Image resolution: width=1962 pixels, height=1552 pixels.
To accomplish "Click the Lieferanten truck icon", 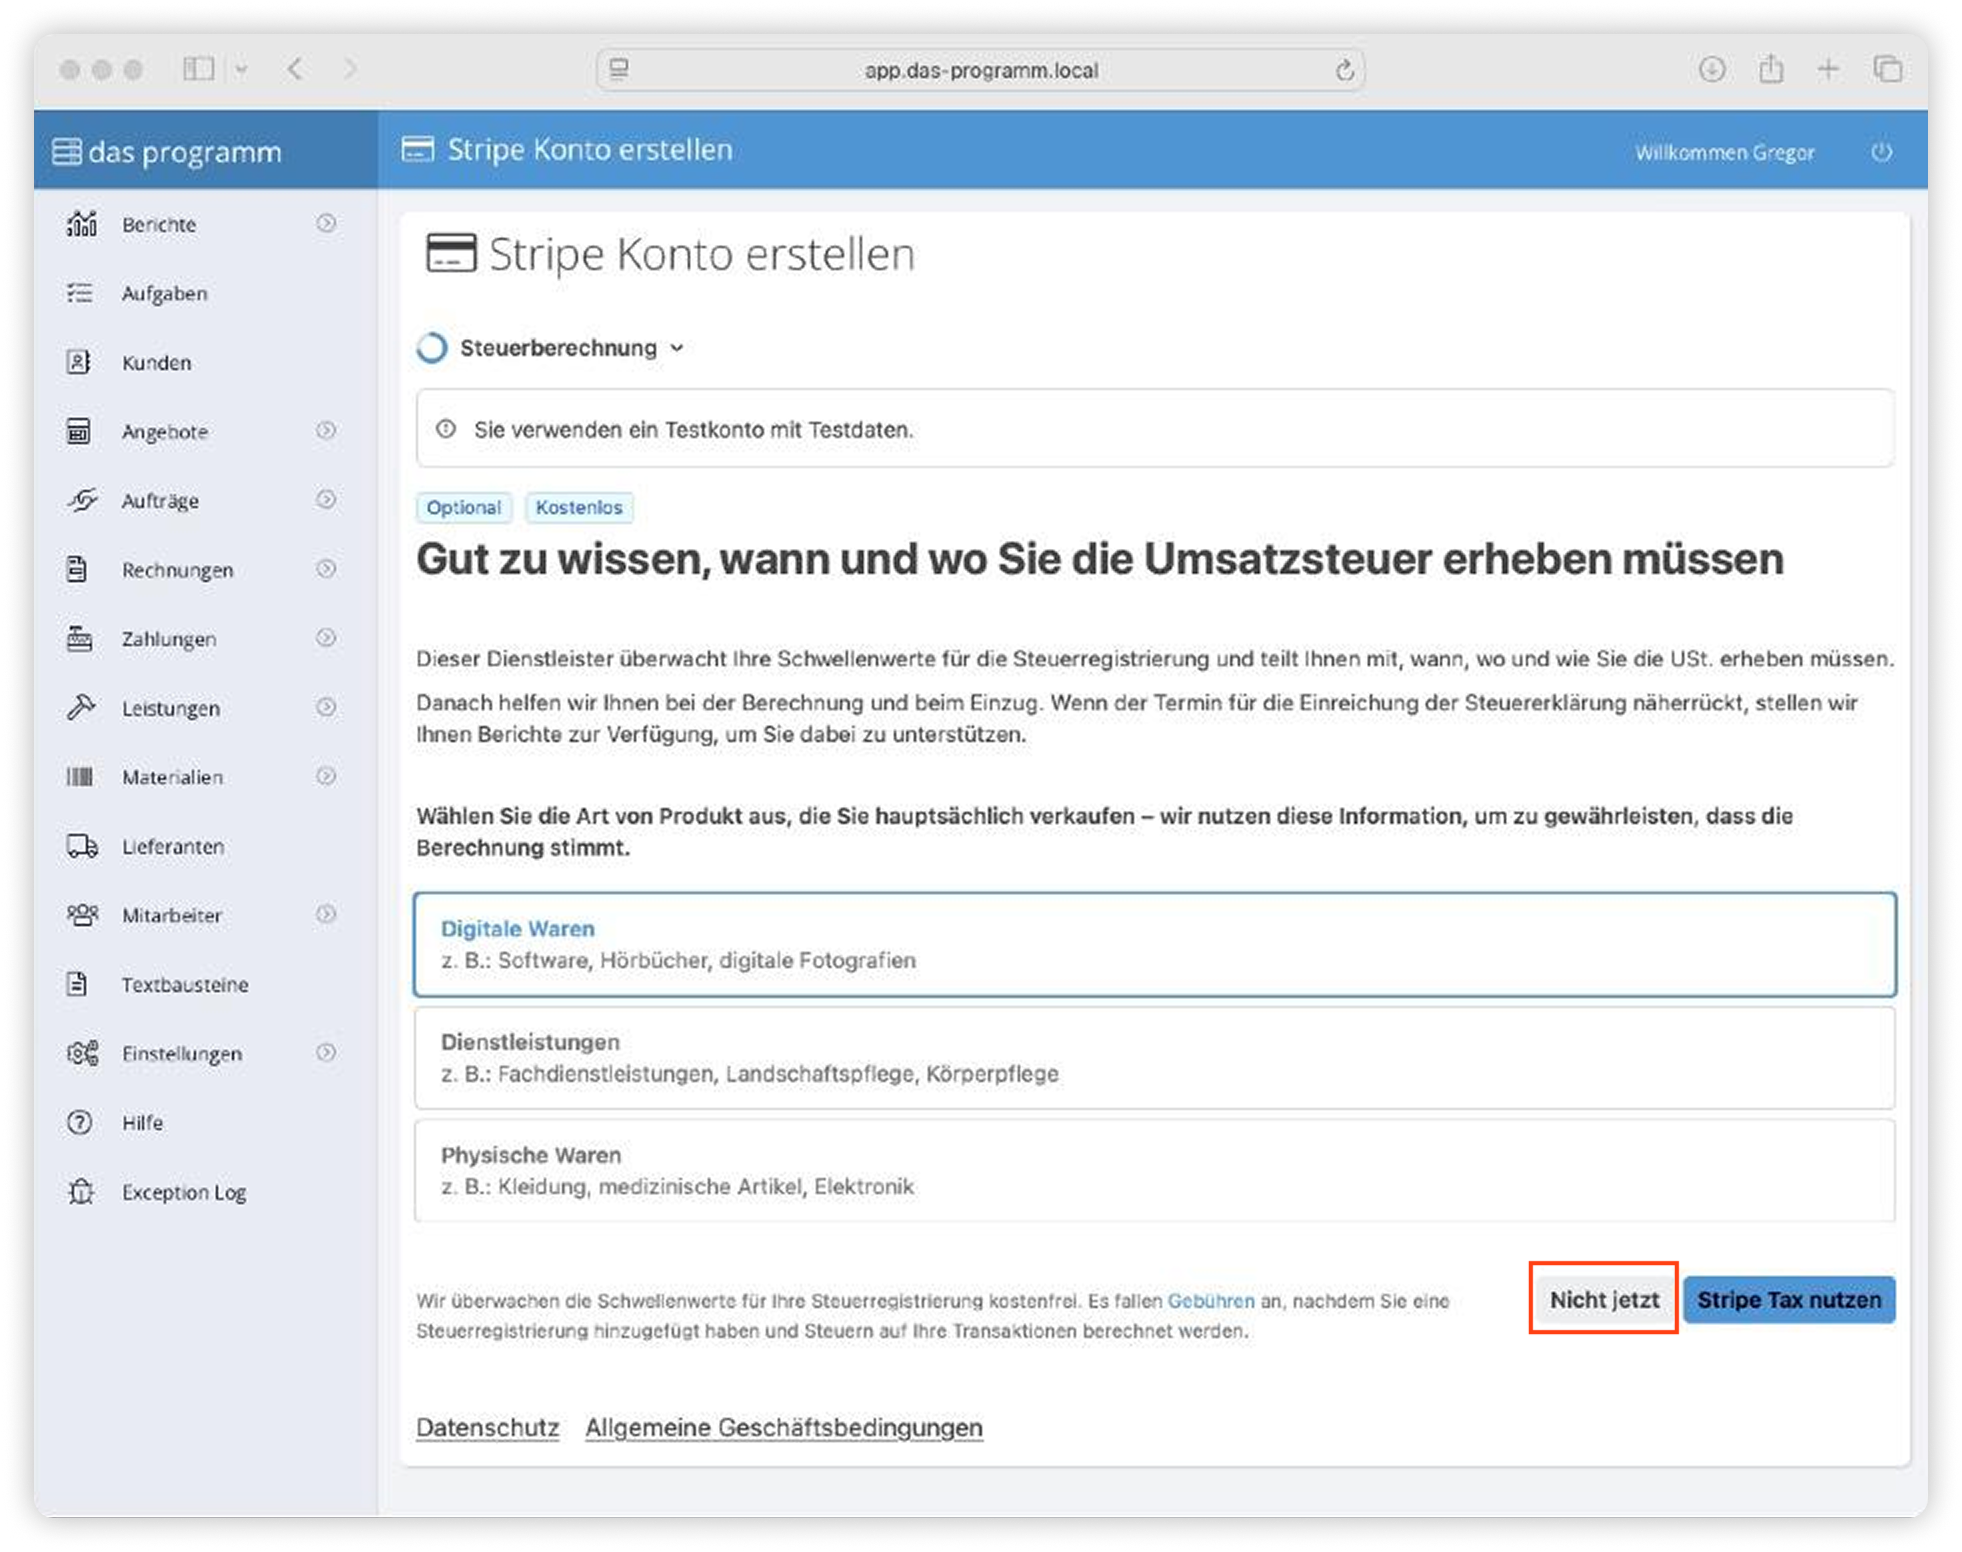I will click(81, 846).
